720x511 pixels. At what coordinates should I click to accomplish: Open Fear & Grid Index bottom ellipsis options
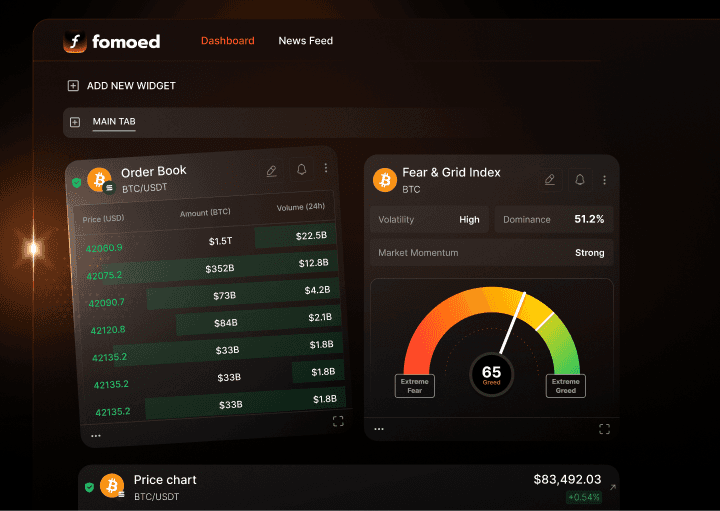(x=379, y=429)
